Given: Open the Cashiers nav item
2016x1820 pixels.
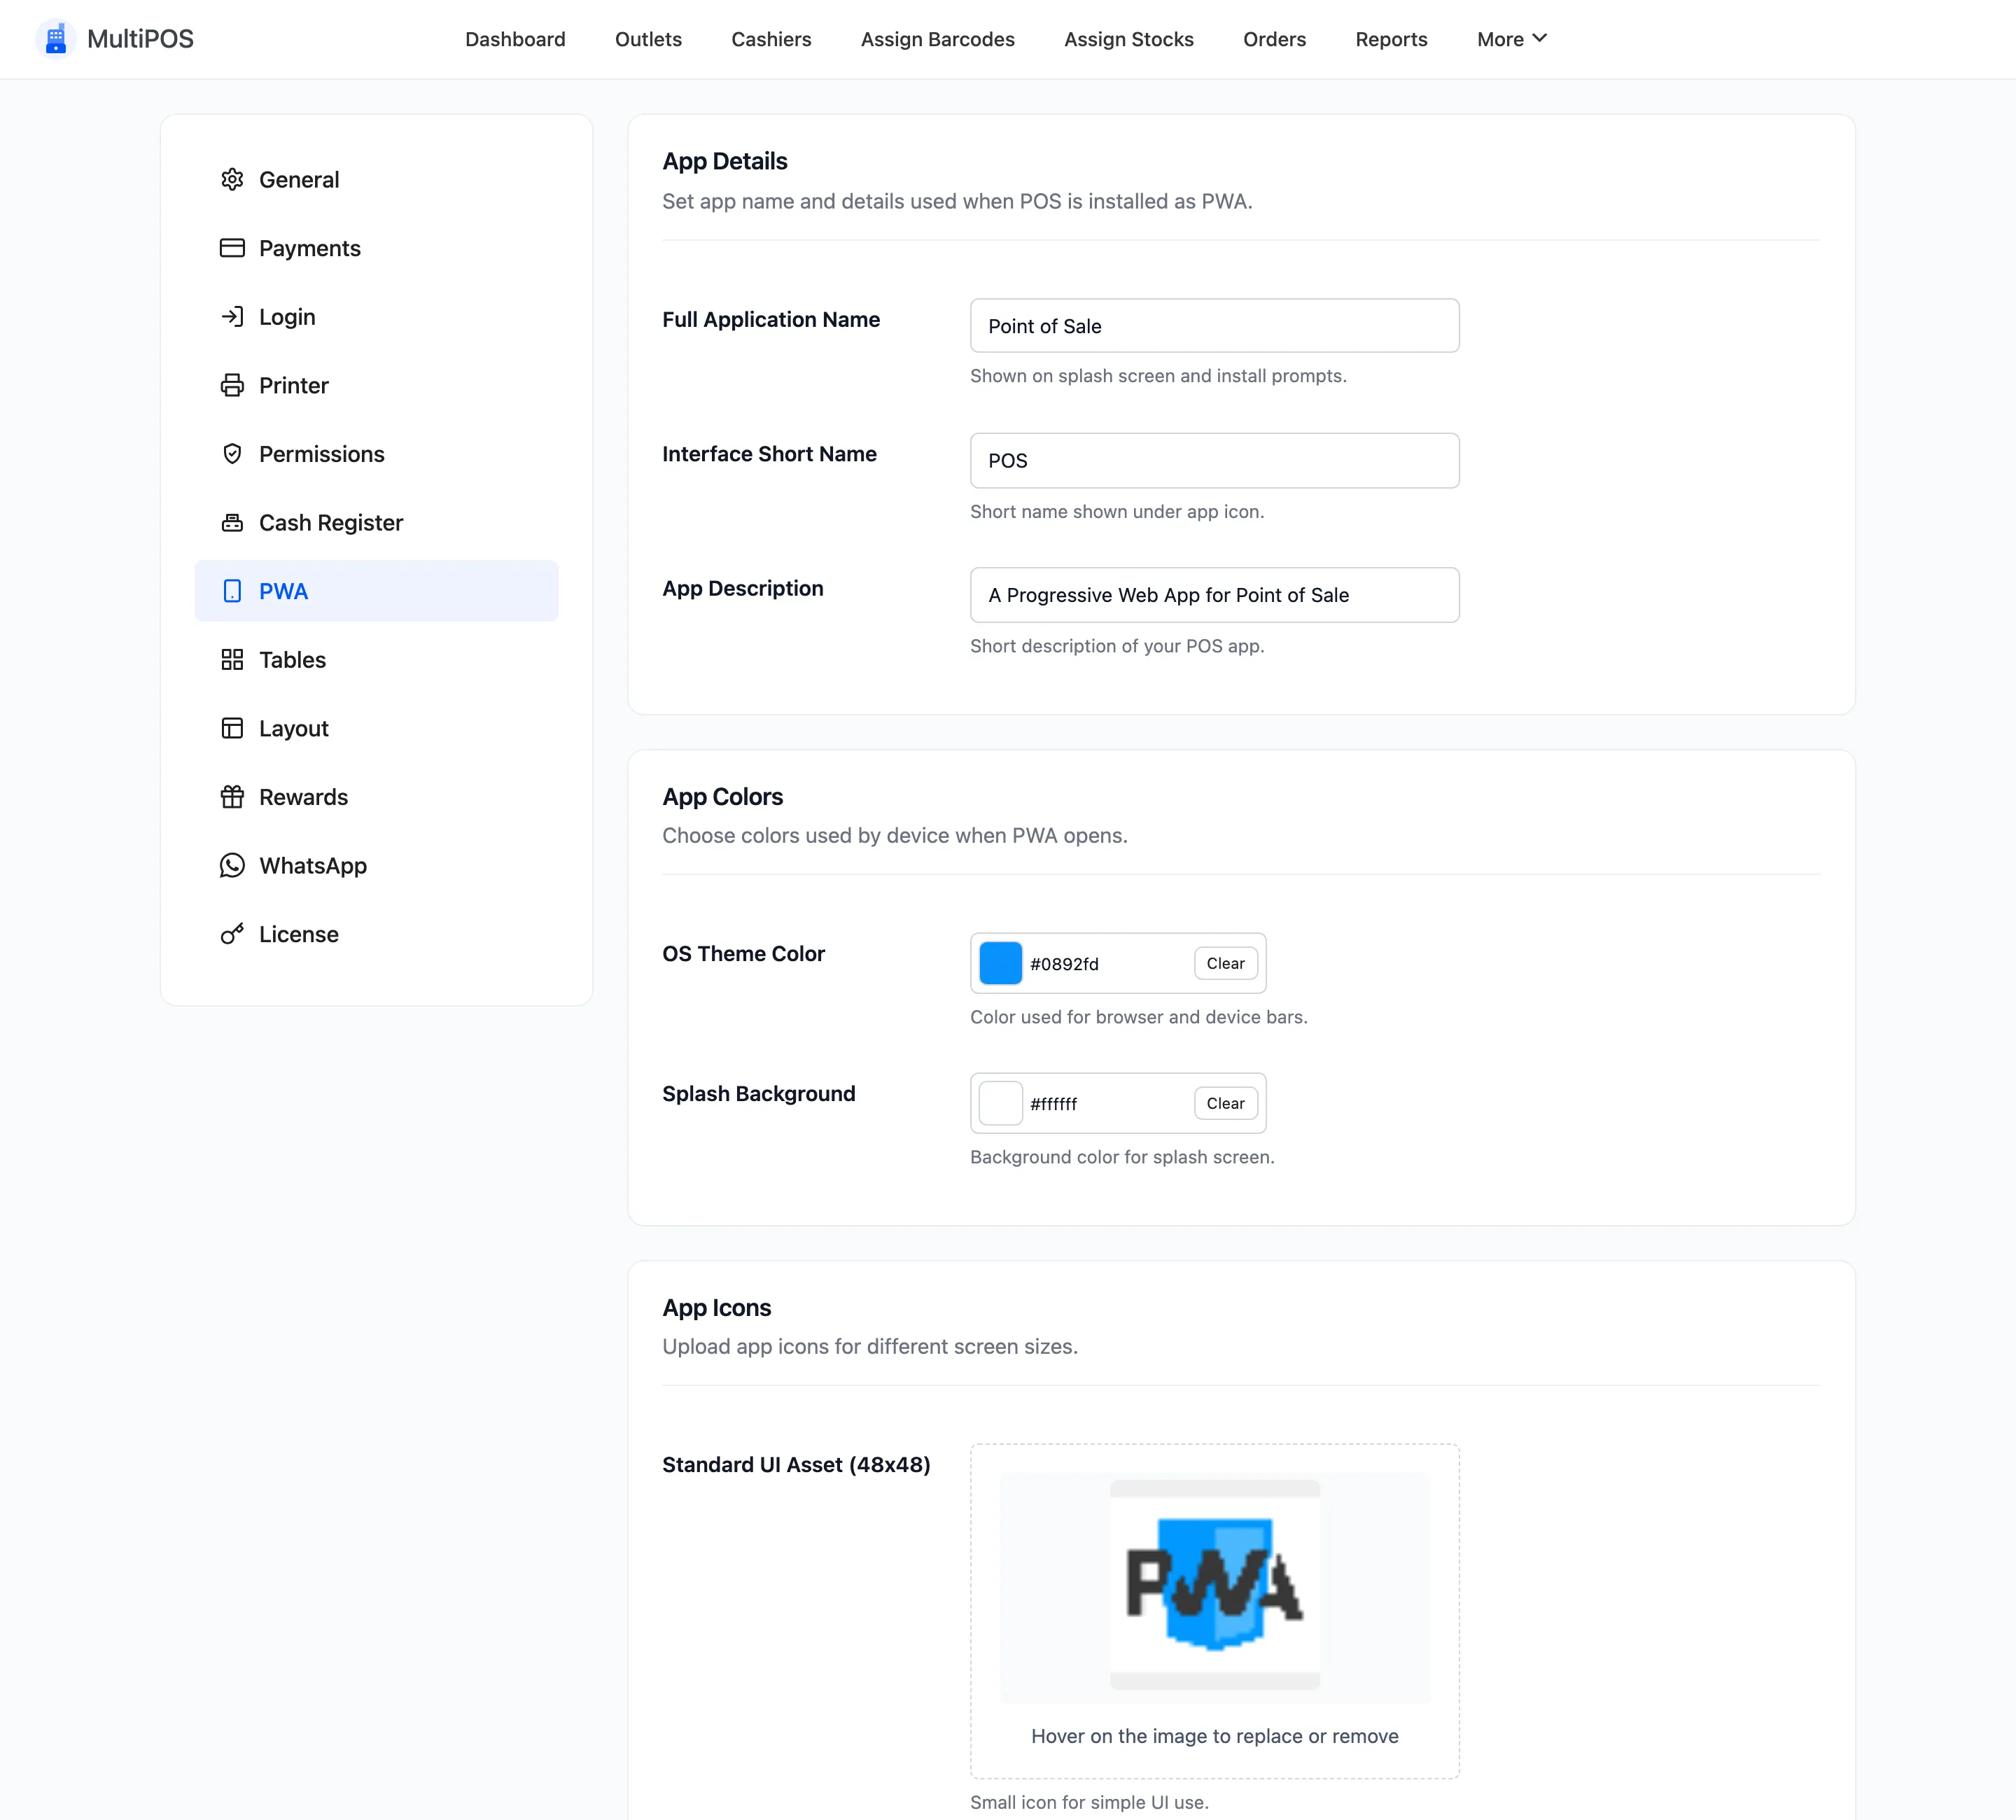Looking at the screenshot, I should point(771,39).
